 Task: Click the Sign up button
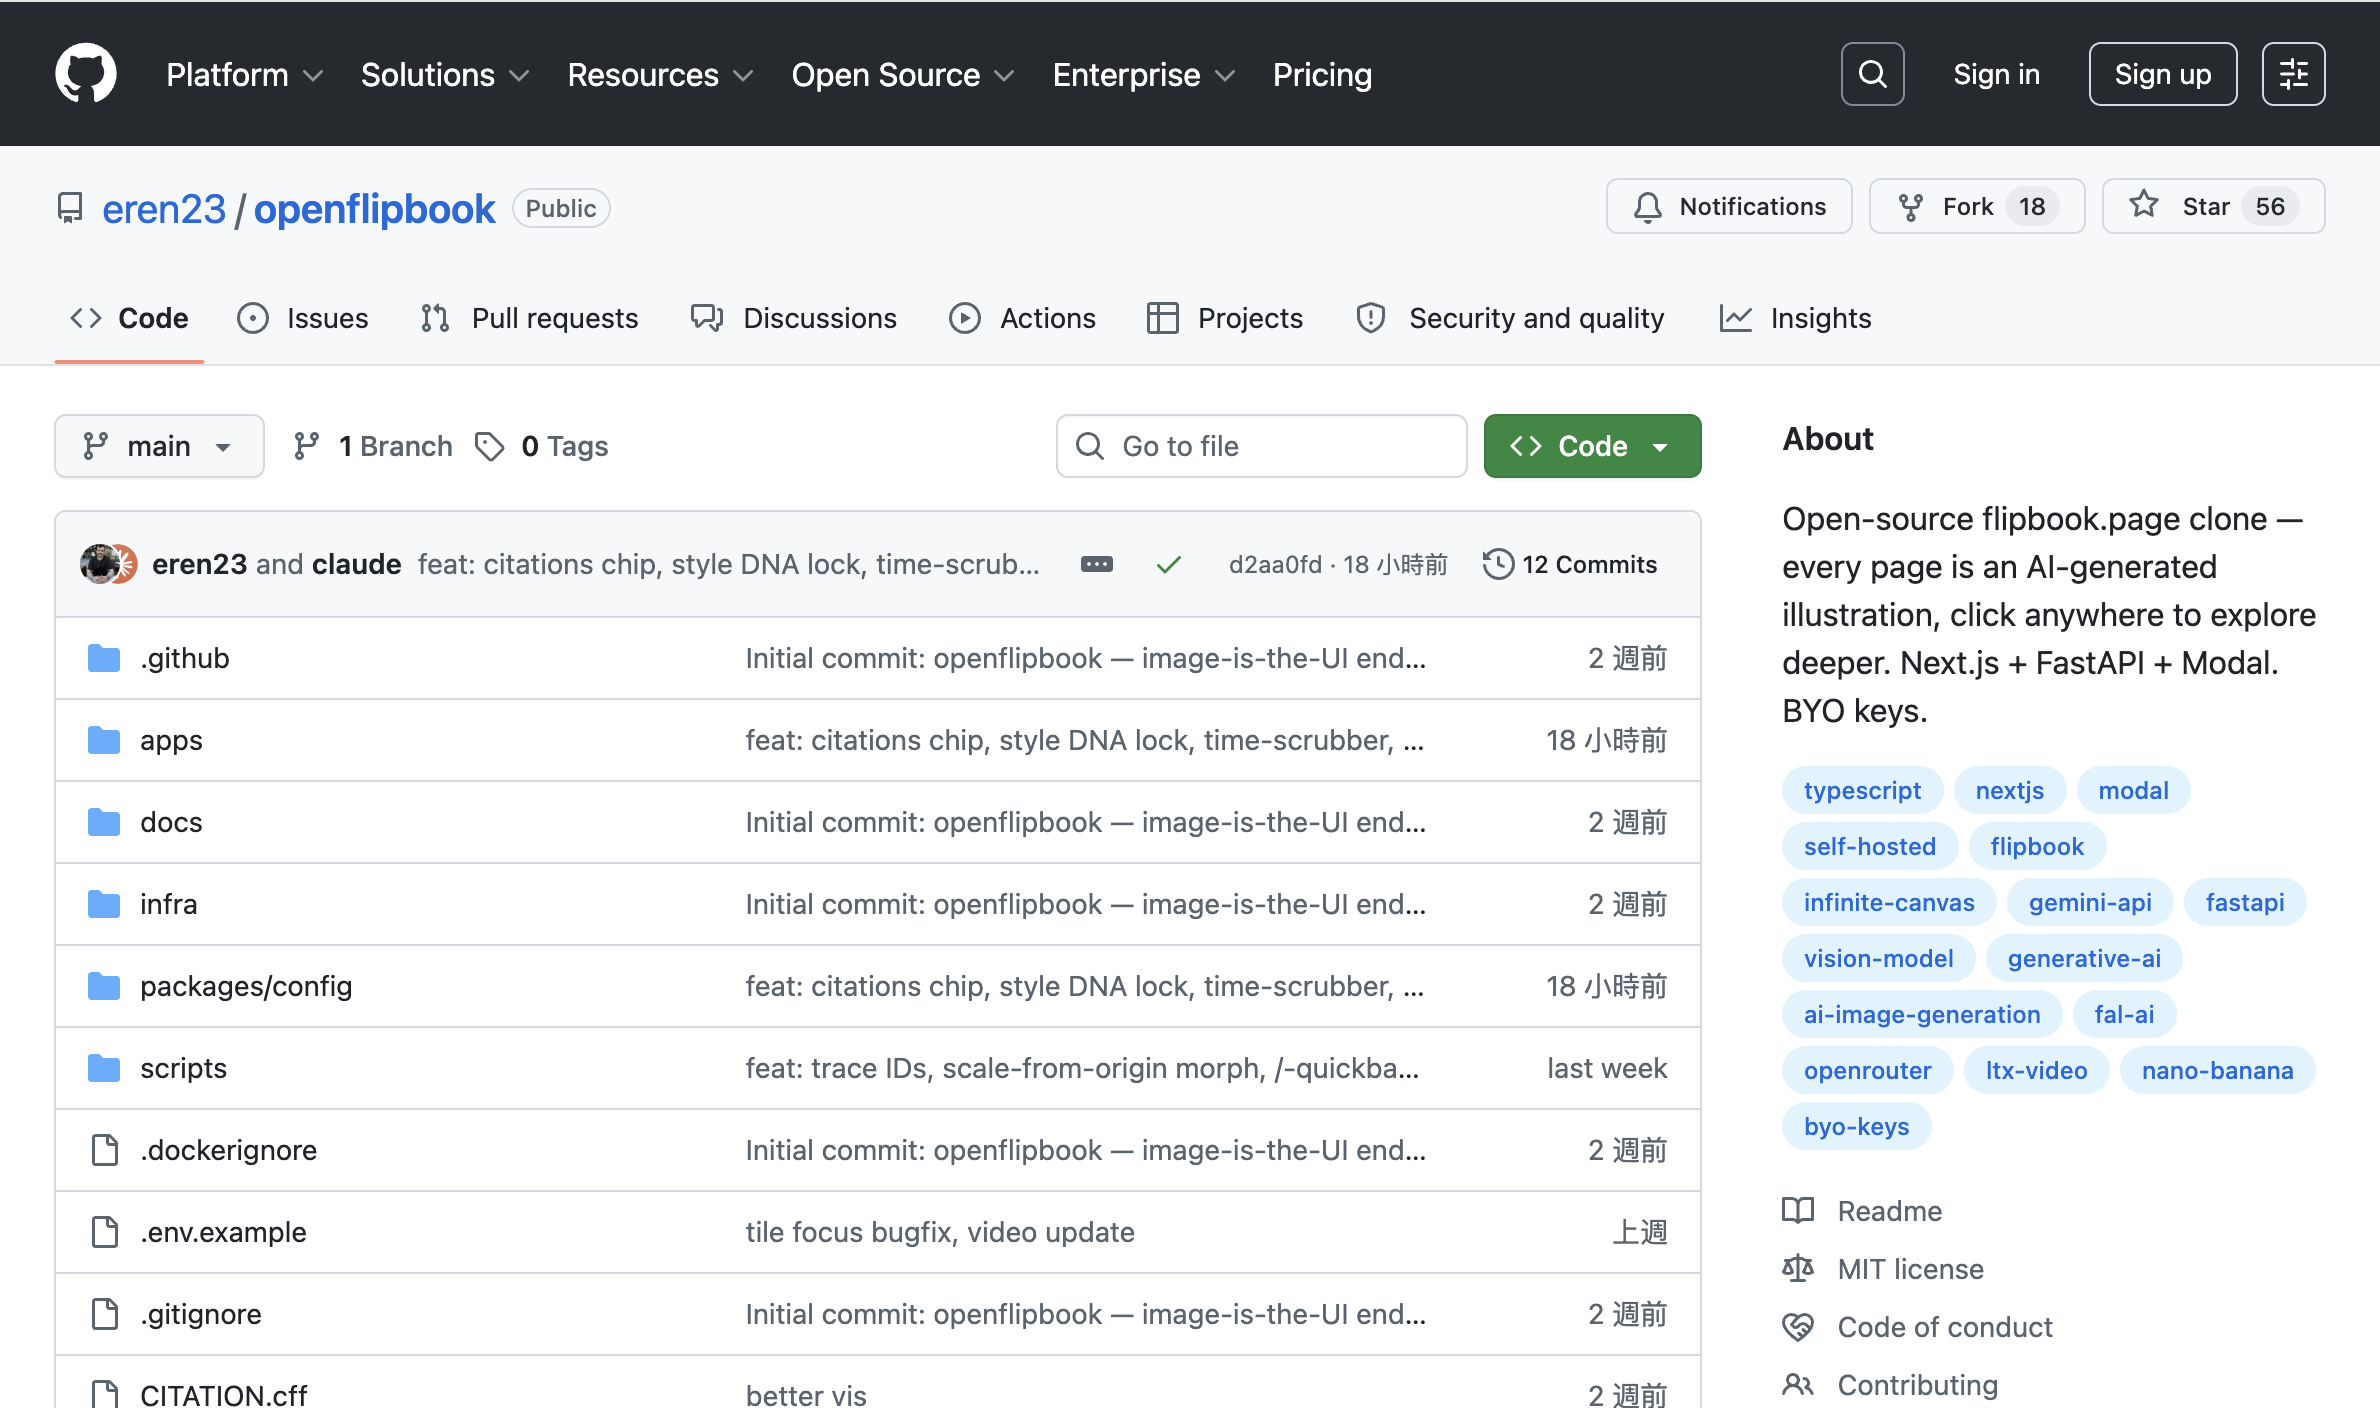click(2162, 74)
